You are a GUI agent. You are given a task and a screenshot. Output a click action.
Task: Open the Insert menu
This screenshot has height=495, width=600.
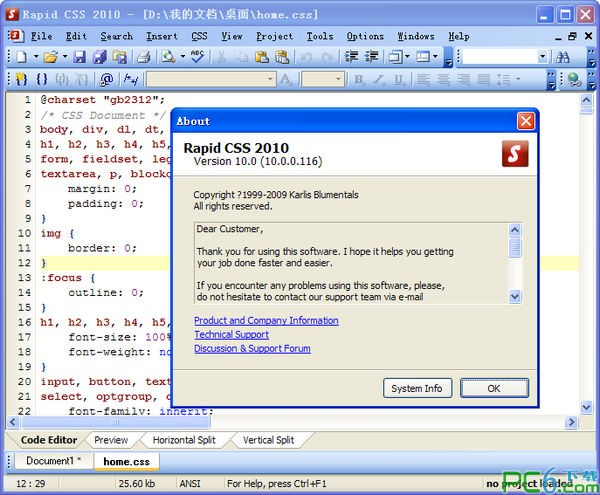[162, 36]
